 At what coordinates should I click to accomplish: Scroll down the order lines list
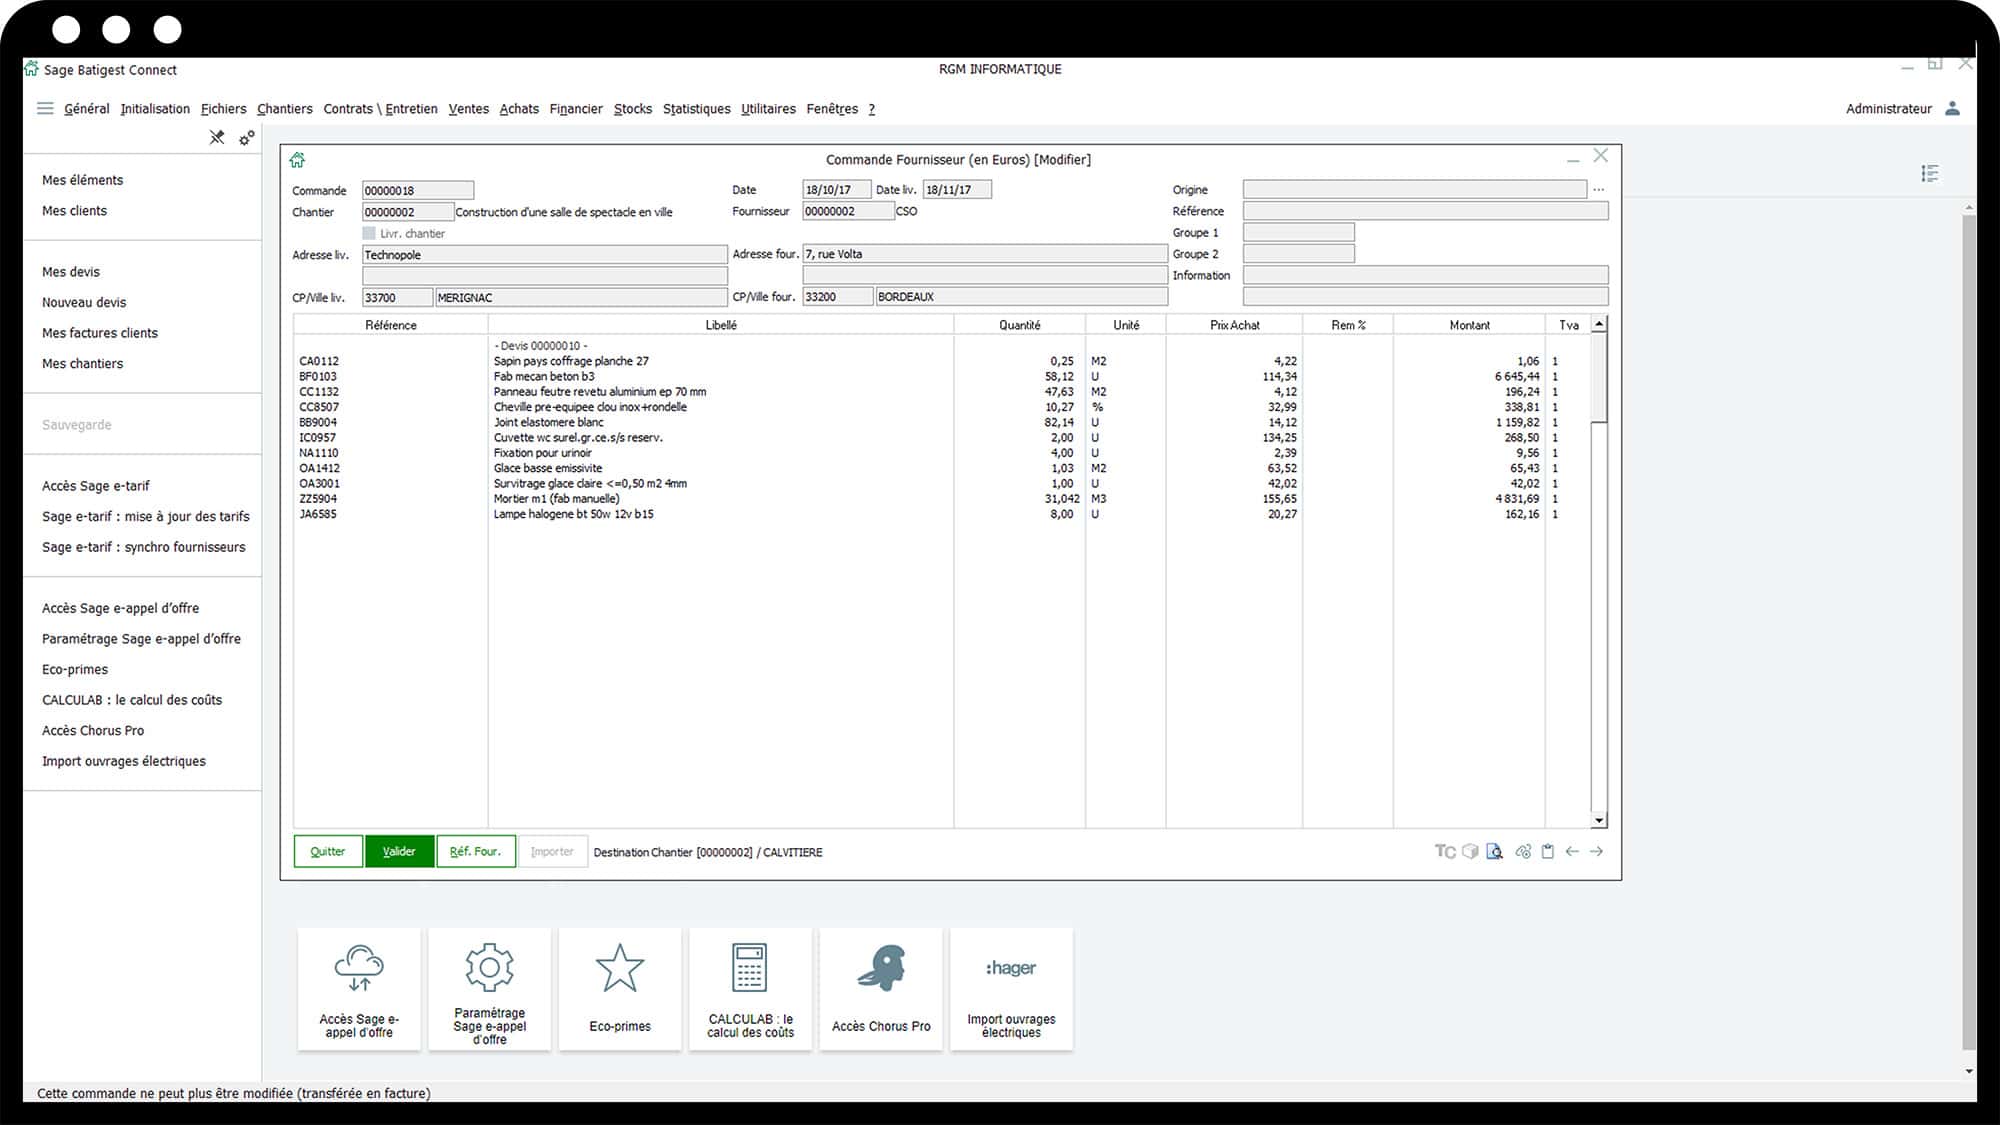1598,819
